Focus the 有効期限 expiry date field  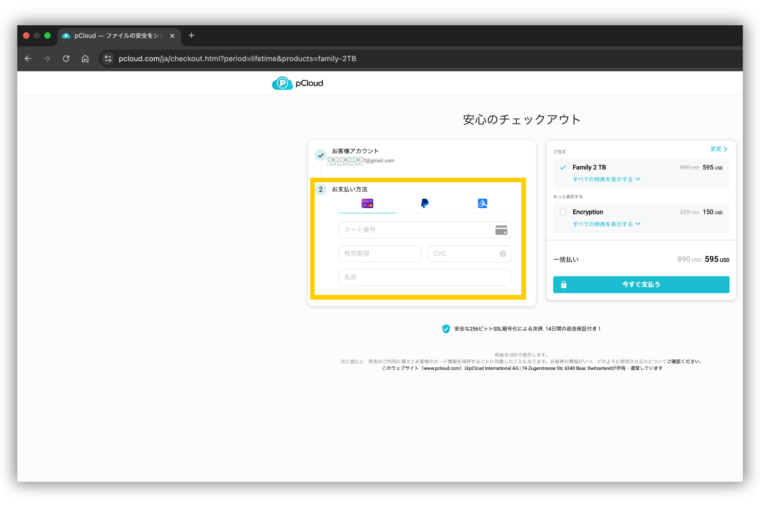(380, 254)
